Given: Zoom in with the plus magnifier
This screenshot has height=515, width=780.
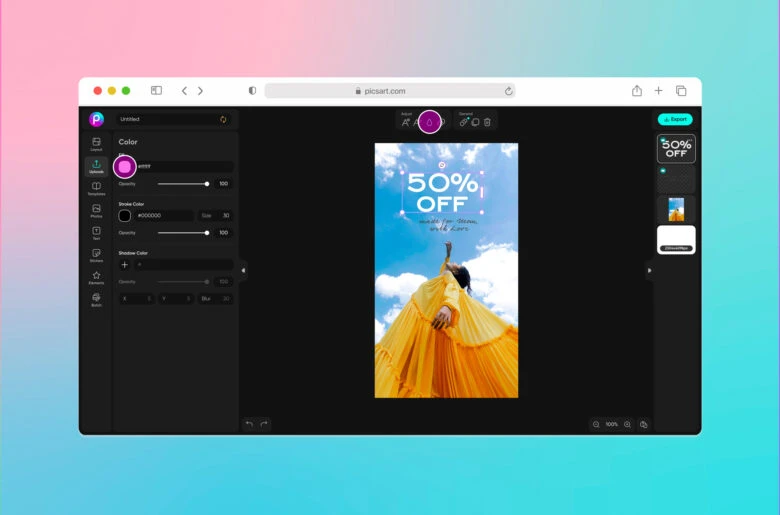Looking at the screenshot, I should (627, 424).
